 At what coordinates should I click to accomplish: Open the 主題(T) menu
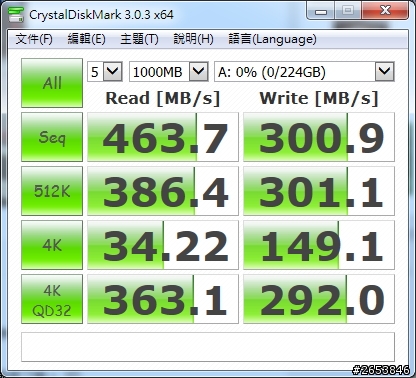139,39
